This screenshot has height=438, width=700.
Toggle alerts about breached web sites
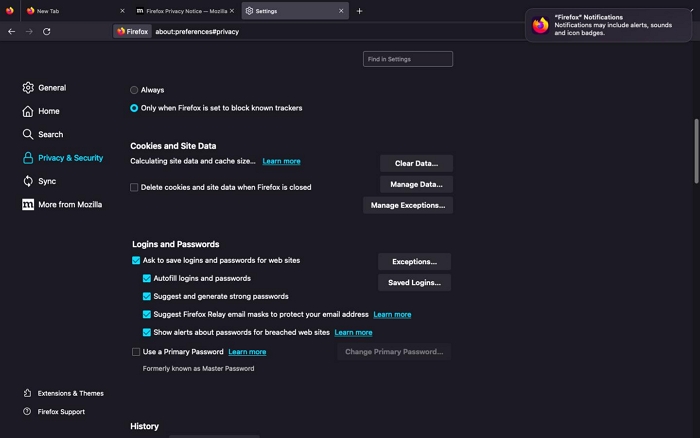point(146,332)
